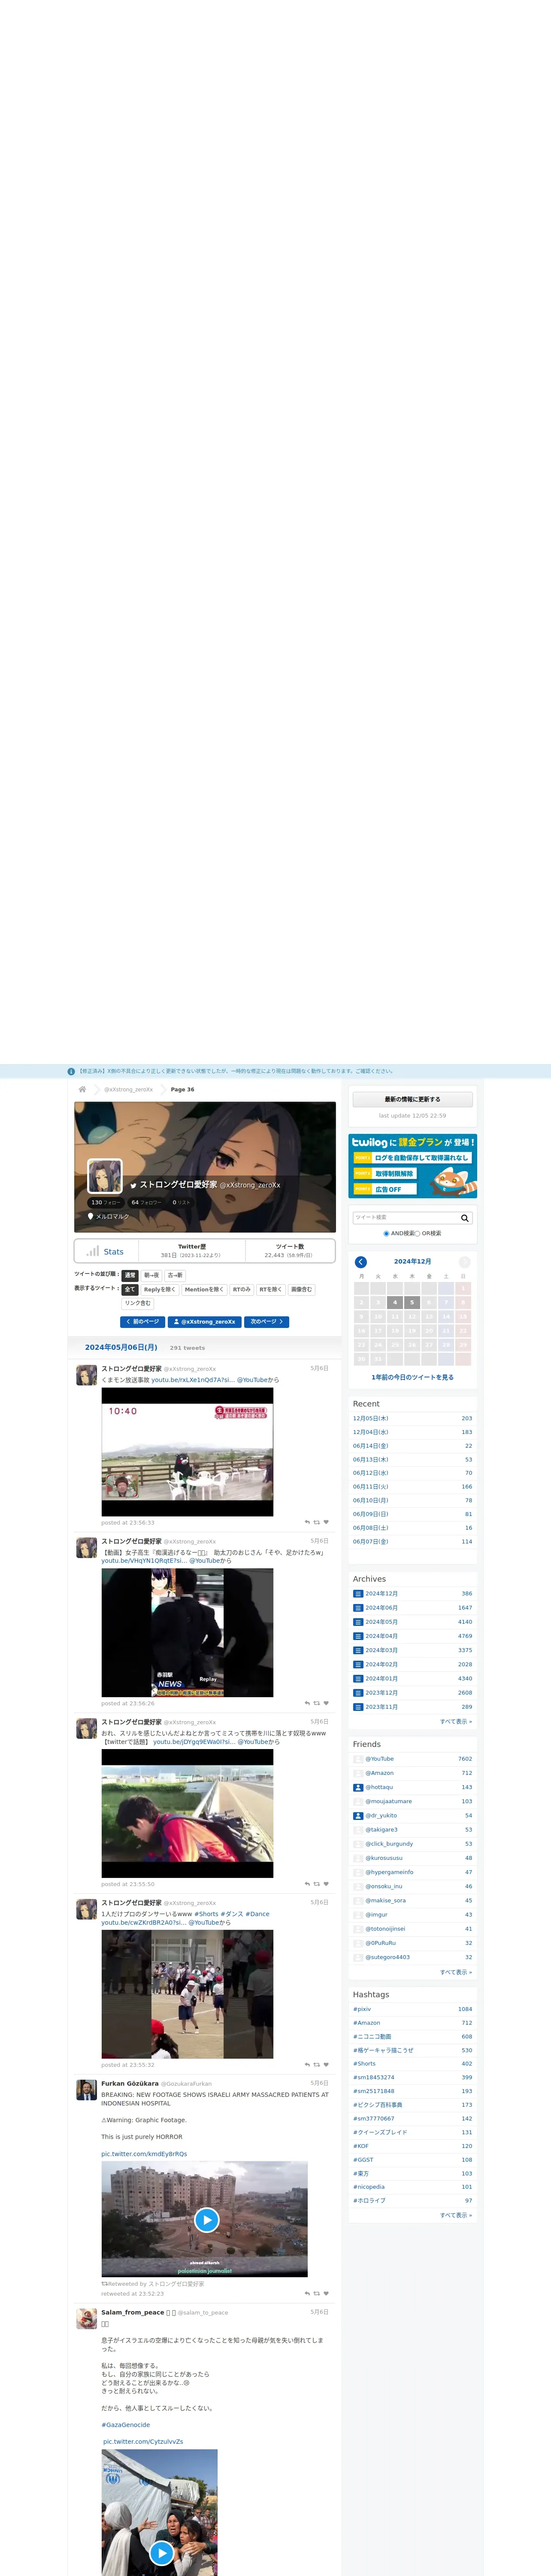Open the twilog 課金プラン banner
The width and height of the screenshot is (551, 2576).
(413, 1166)
